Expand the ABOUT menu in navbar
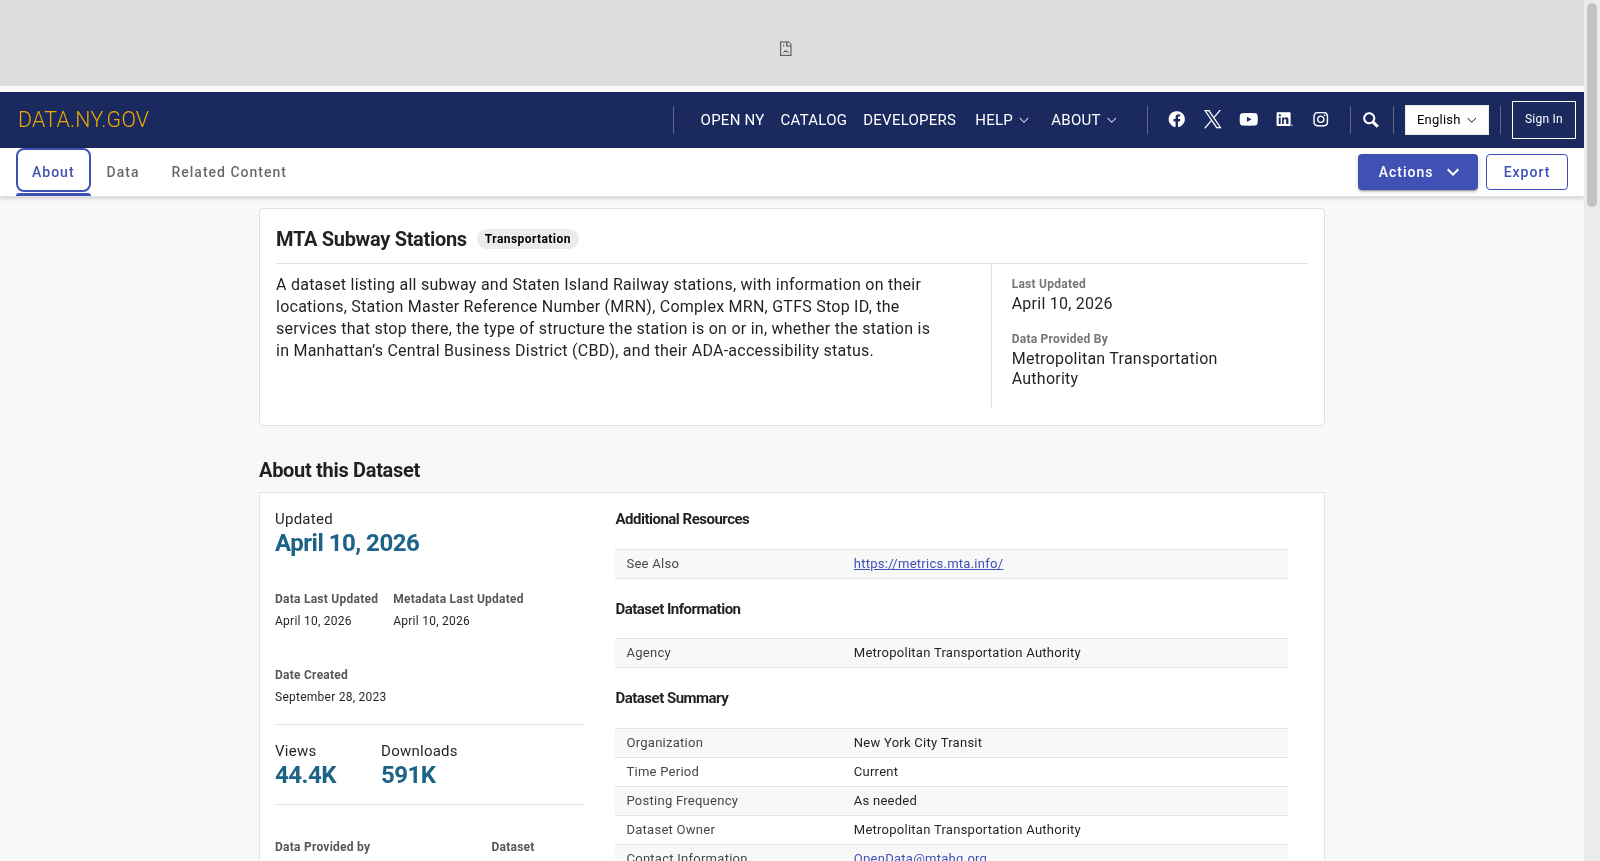 (x=1084, y=120)
